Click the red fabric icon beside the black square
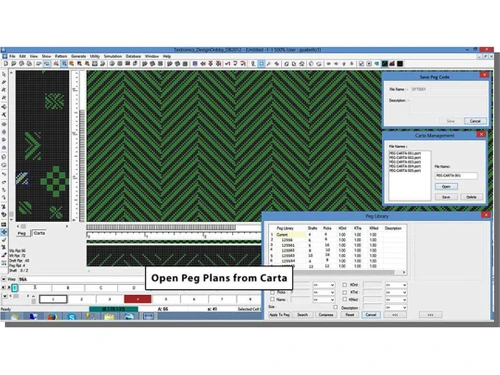The width and height of the screenshot is (500, 375). click(x=392, y=64)
